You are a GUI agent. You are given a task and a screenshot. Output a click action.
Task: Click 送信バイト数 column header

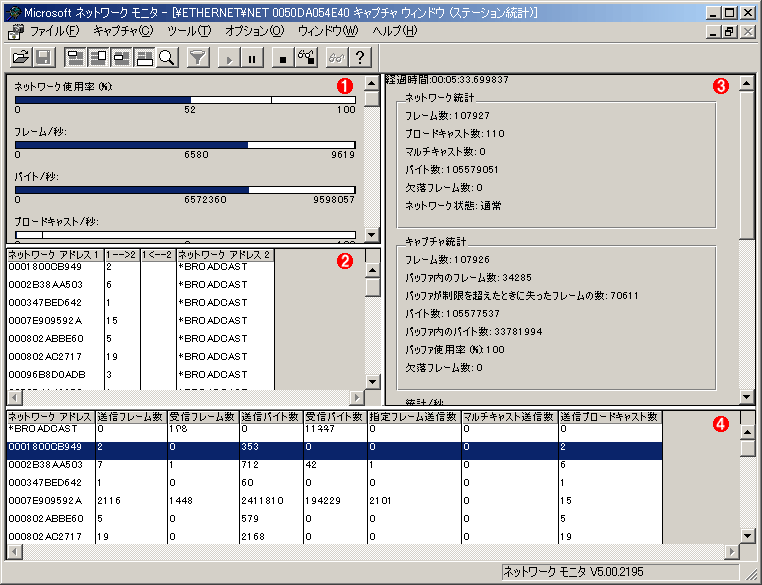click(x=271, y=417)
